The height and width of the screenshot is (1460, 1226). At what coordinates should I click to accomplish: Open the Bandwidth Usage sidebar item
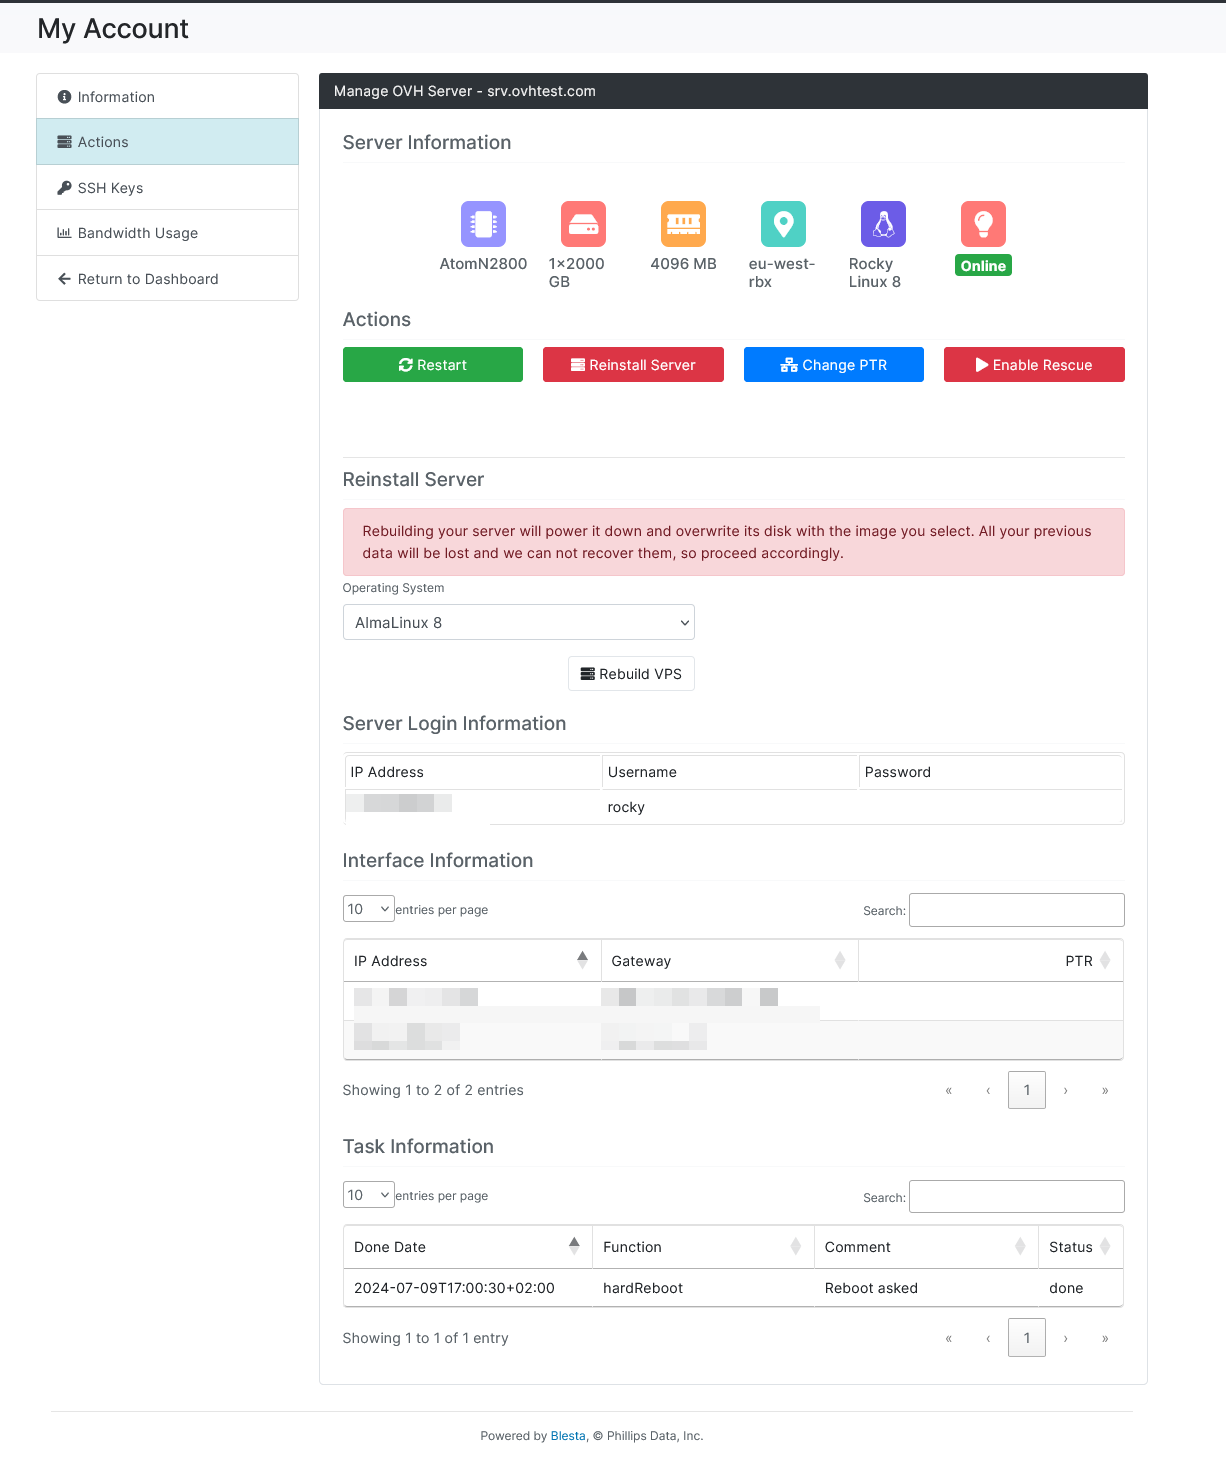[167, 233]
